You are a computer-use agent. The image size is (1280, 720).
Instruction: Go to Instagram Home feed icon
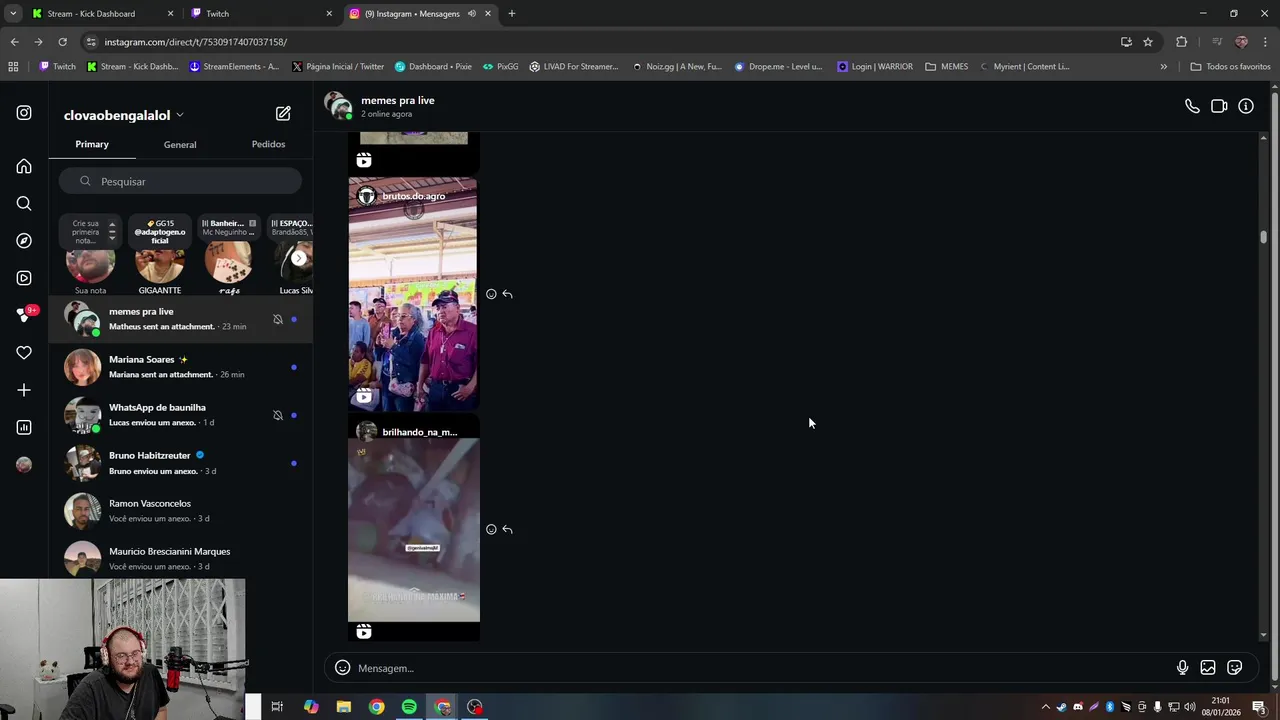tap(24, 166)
